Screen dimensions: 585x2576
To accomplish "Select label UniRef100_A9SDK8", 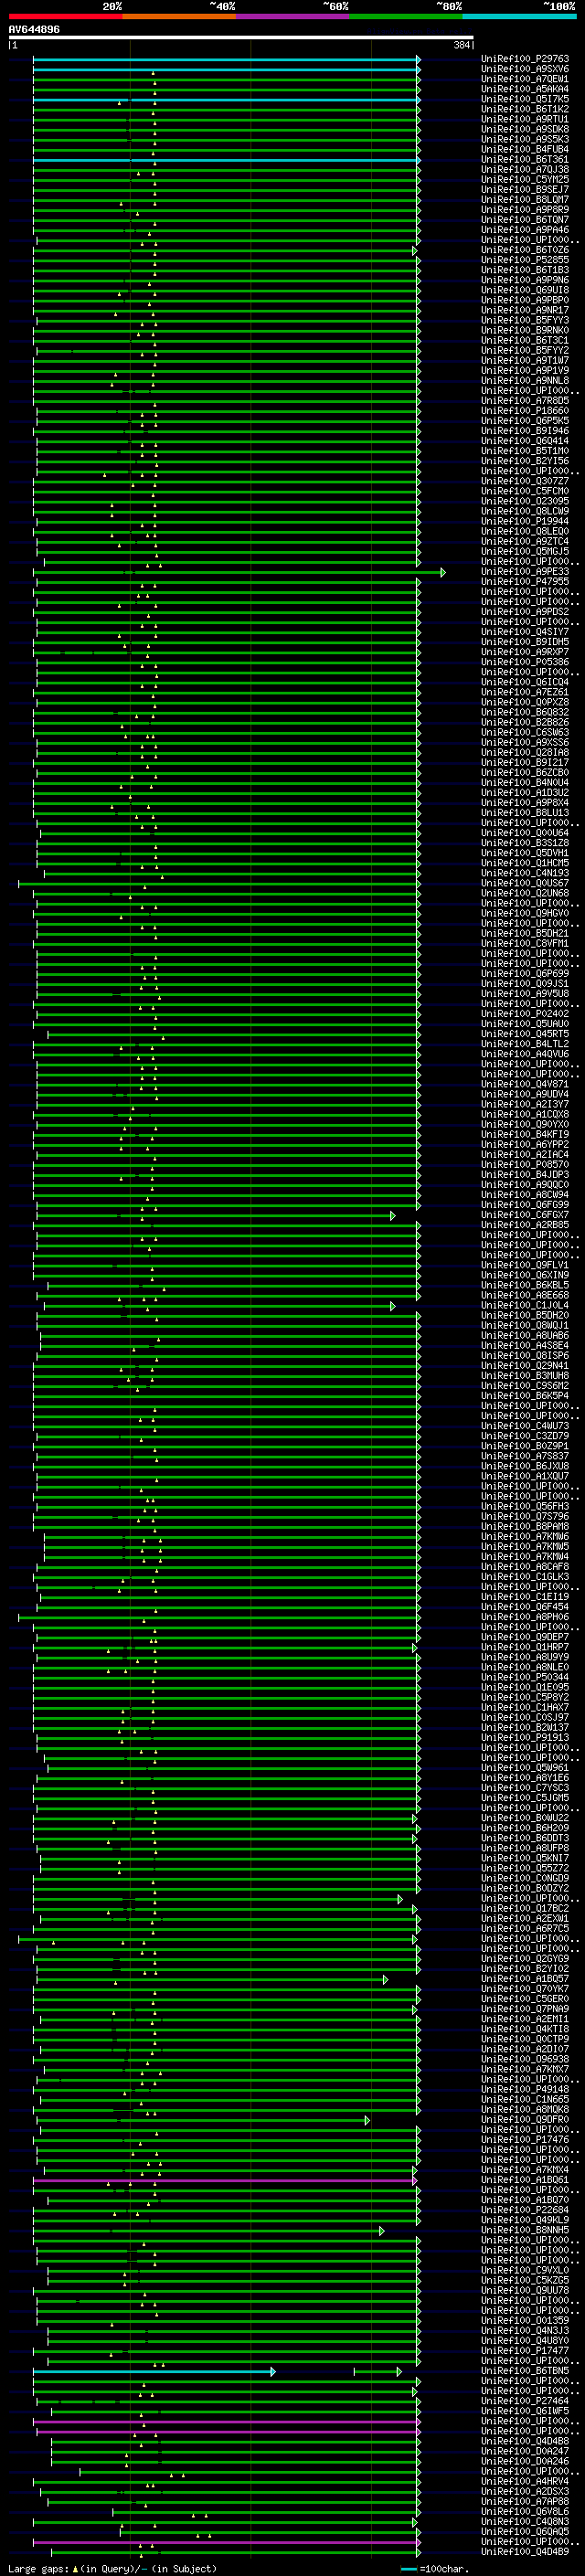I will (x=525, y=130).
